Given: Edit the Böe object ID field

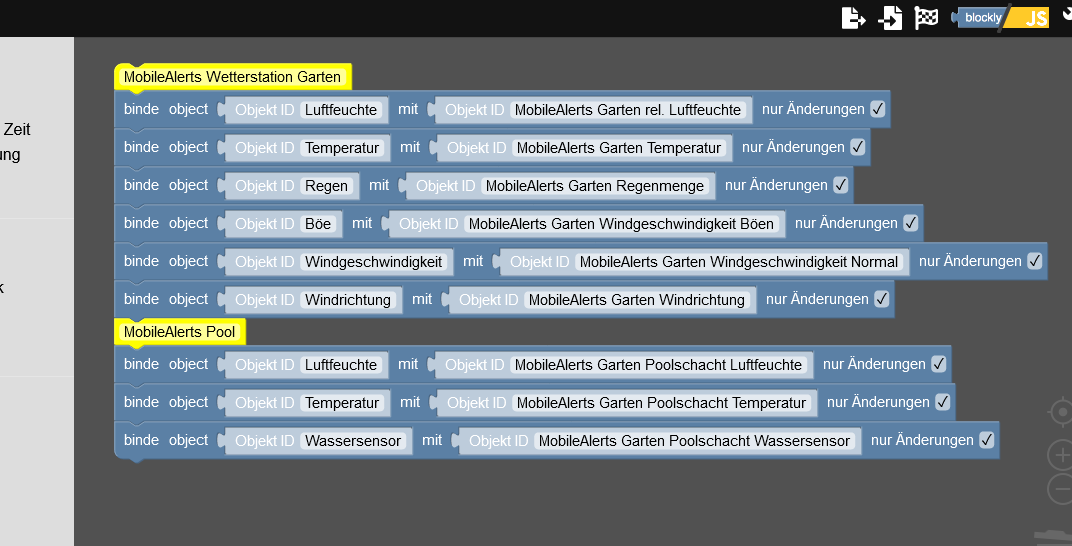Looking at the screenshot, I should click(x=318, y=223).
